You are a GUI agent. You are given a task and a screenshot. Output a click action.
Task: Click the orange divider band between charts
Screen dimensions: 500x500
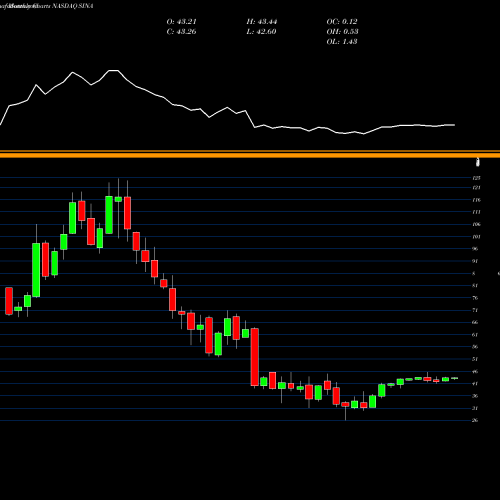coord(250,154)
